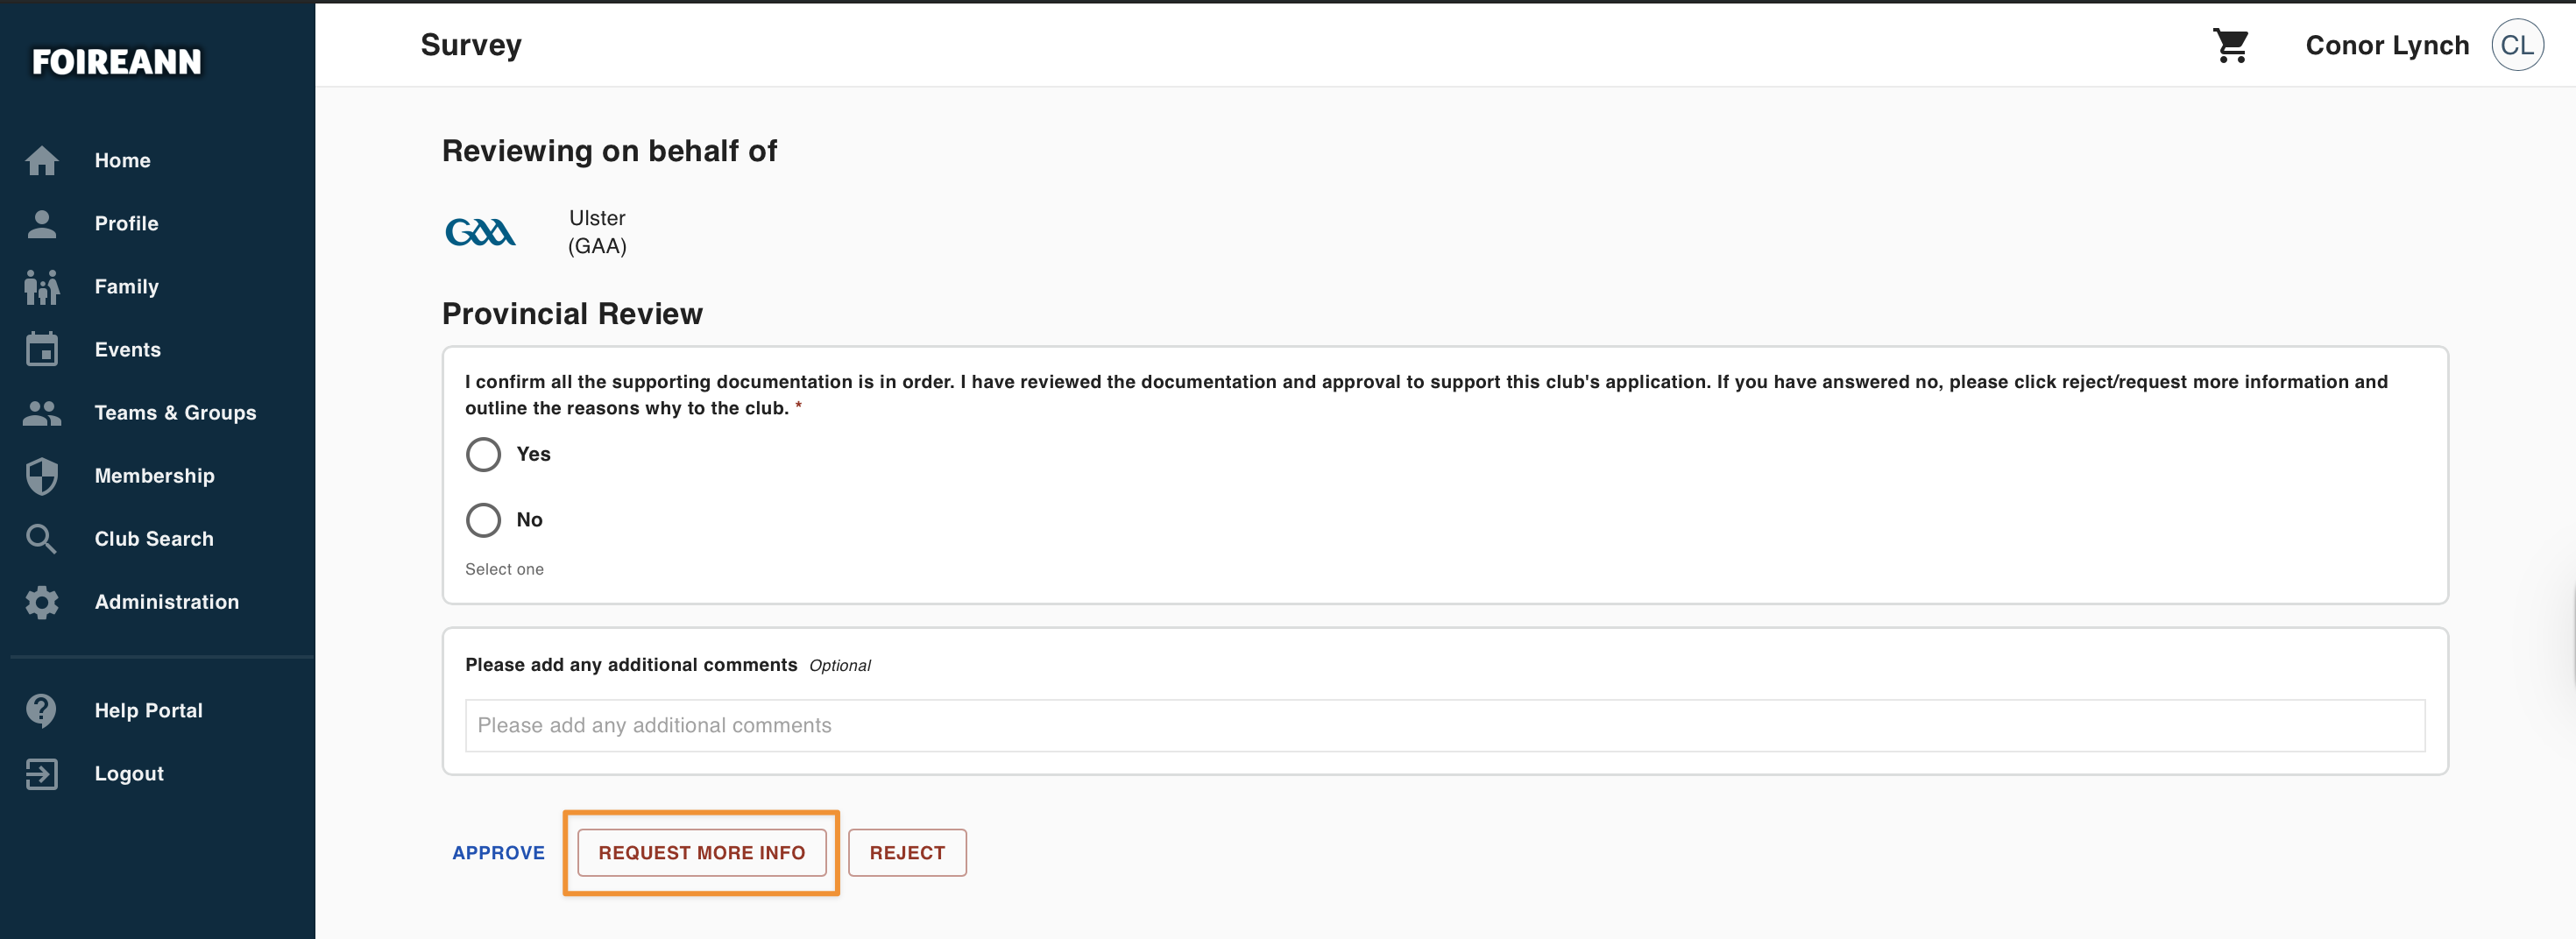The width and height of the screenshot is (2576, 939).
Task: Select the Yes radio button
Action: pyautogui.click(x=483, y=455)
